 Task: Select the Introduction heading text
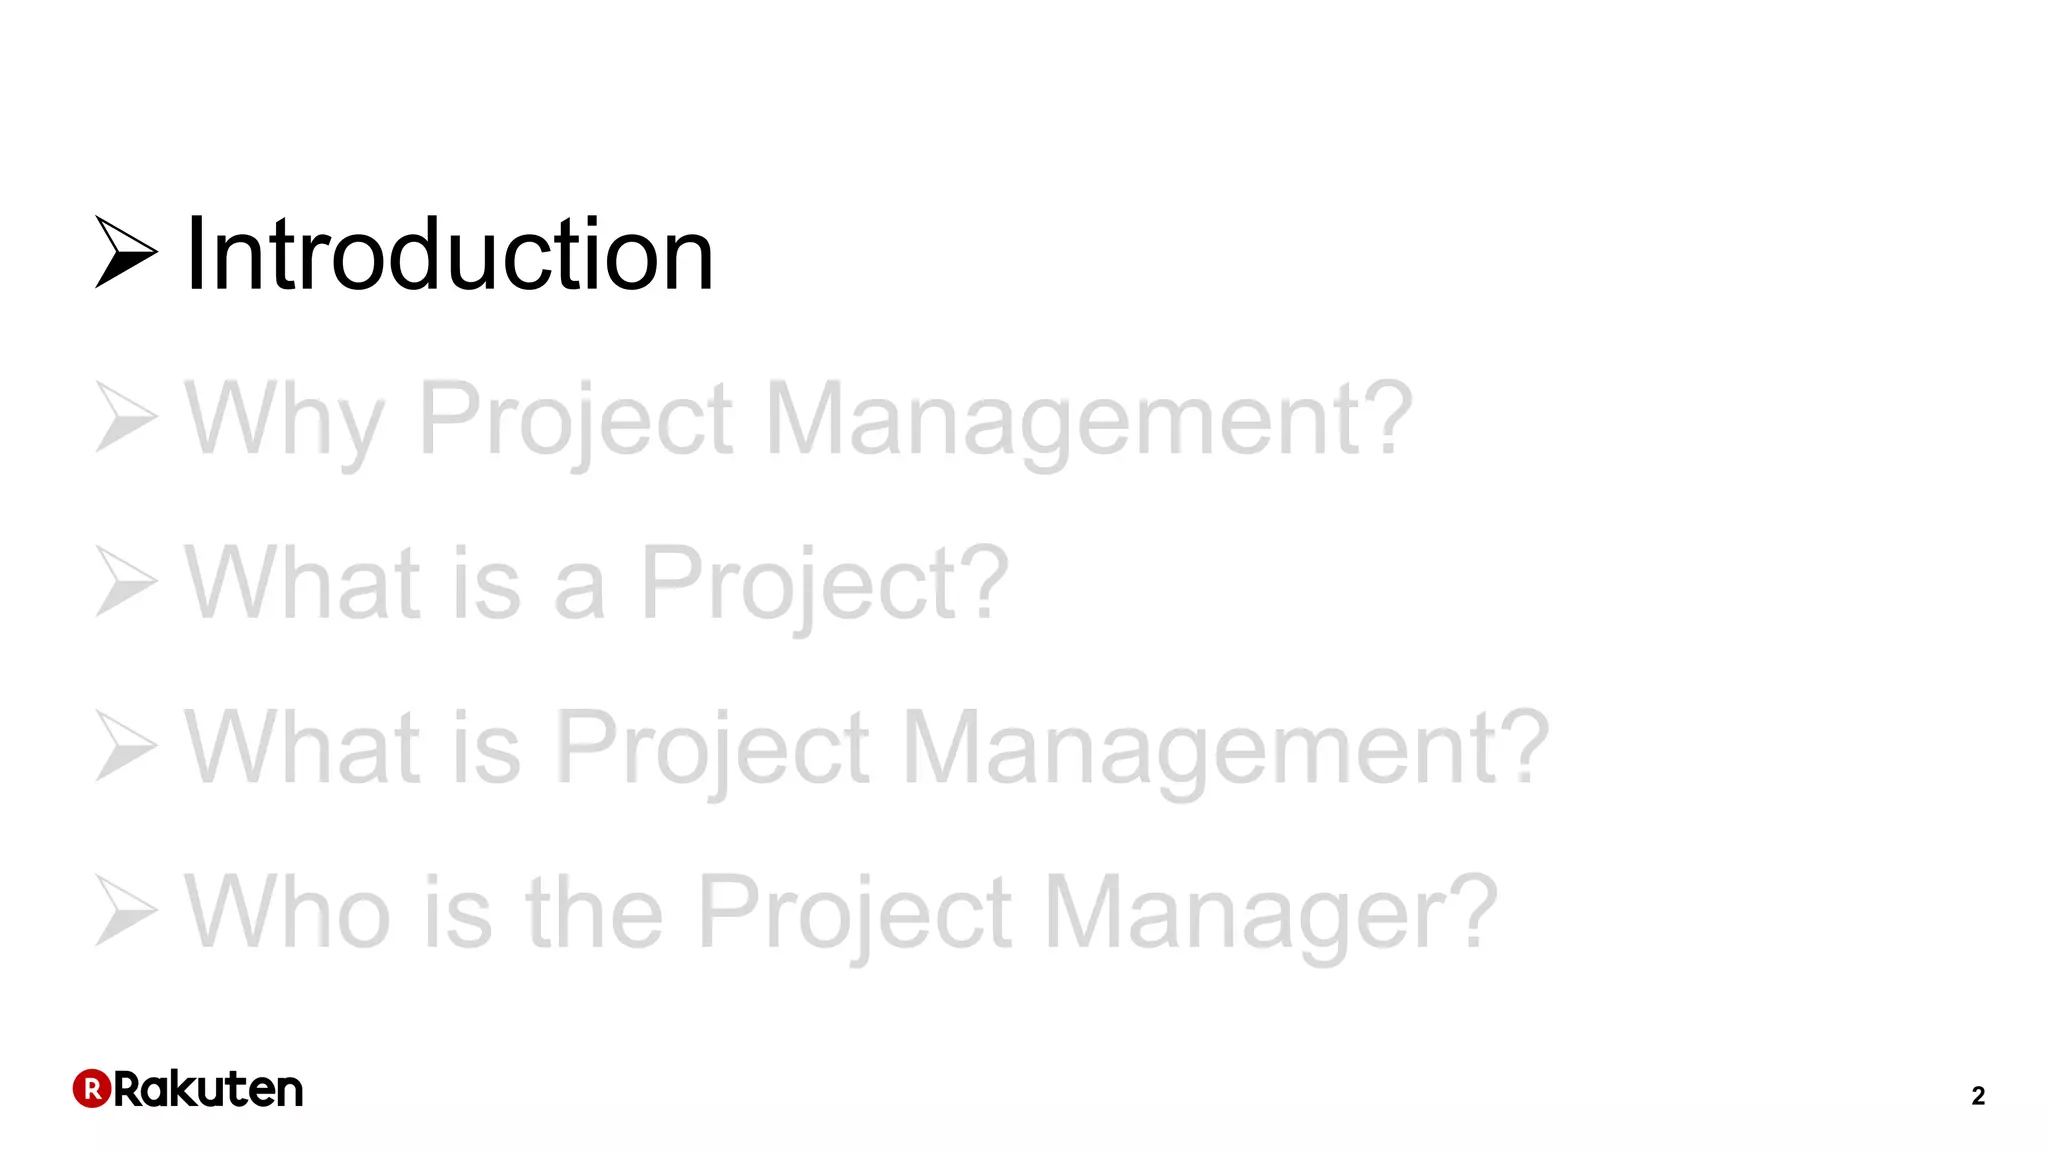449,254
